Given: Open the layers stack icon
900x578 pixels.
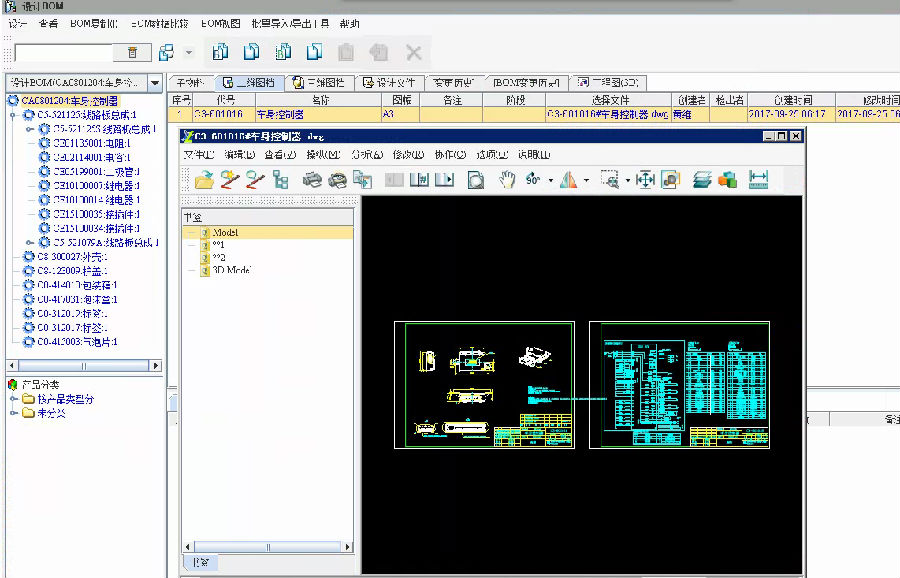Looking at the screenshot, I should pyautogui.click(x=703, y=180).
